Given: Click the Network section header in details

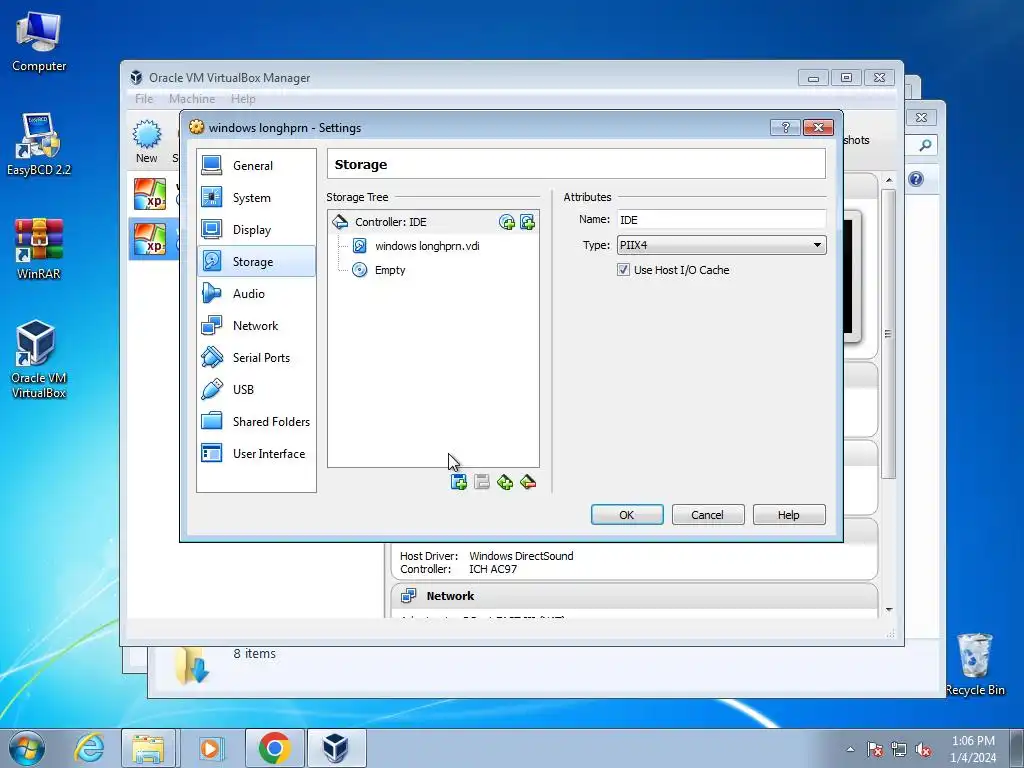Looking at the screenshot, I should coord(635,596).
